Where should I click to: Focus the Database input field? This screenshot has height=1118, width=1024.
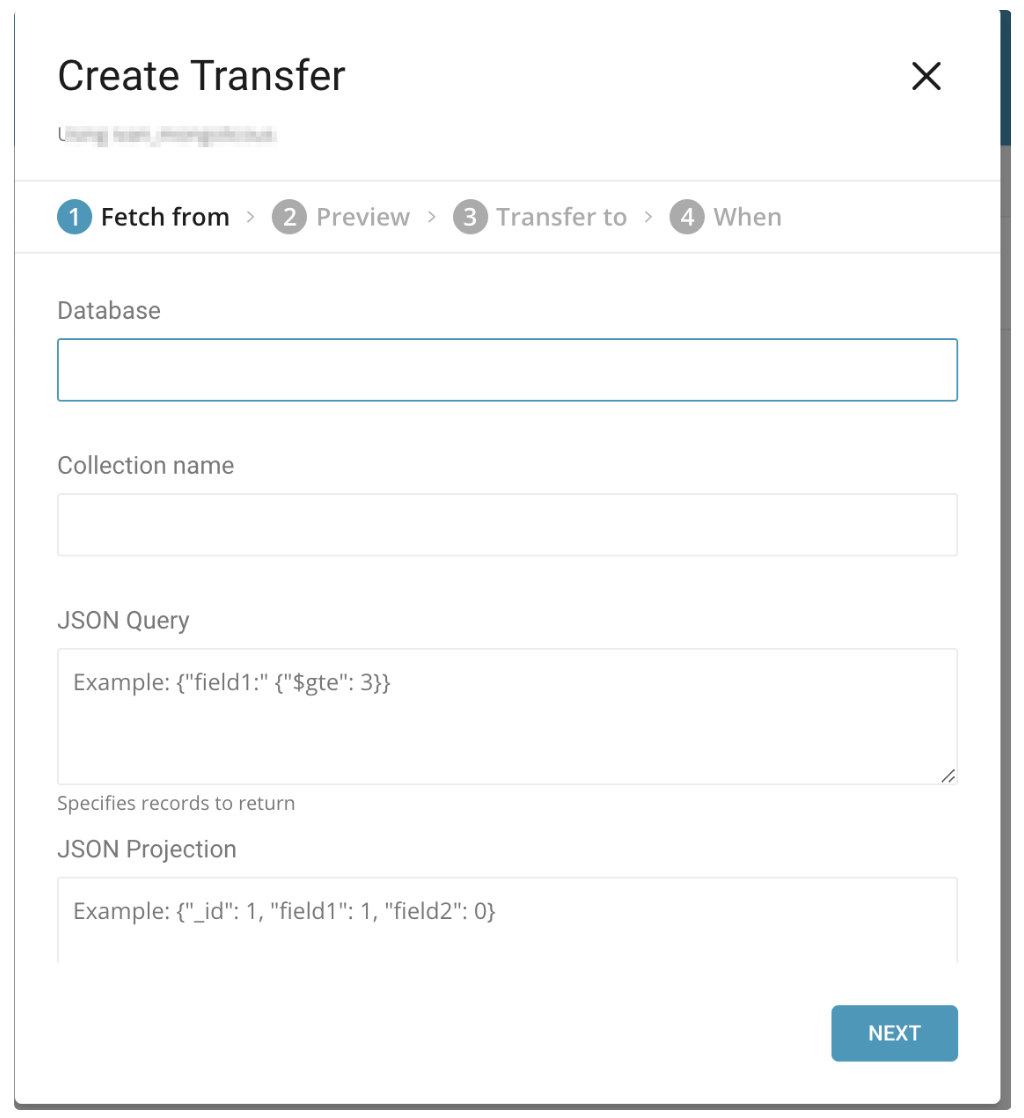click(507, 370)
